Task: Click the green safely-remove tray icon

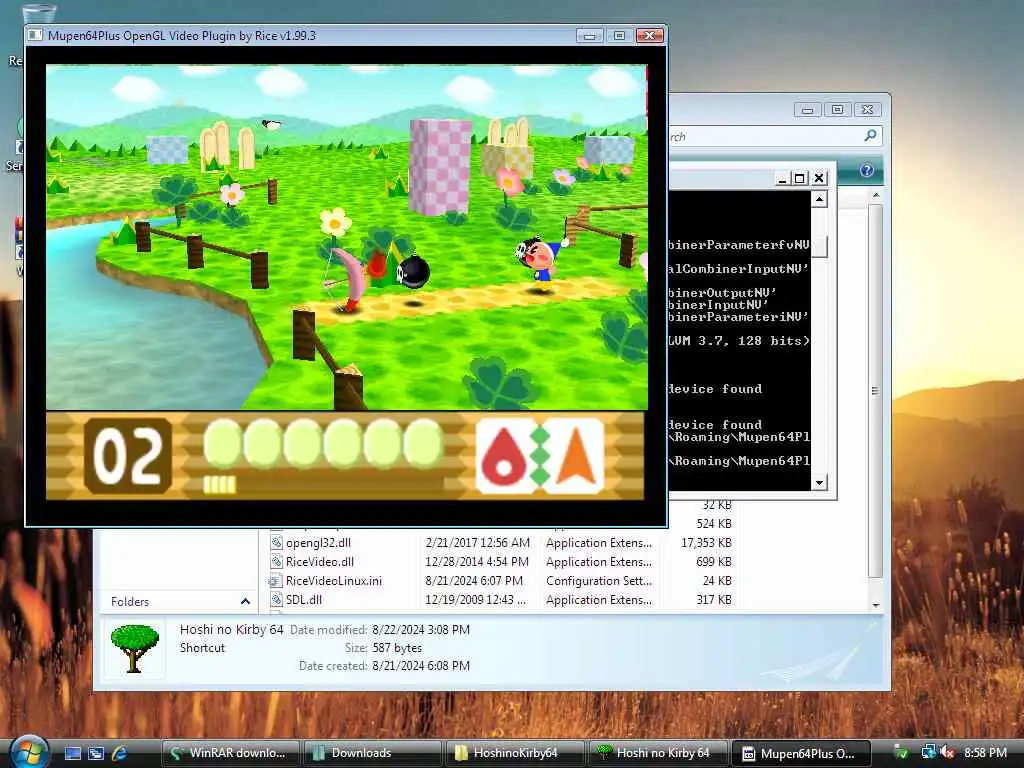Action: tap(901, 752)
